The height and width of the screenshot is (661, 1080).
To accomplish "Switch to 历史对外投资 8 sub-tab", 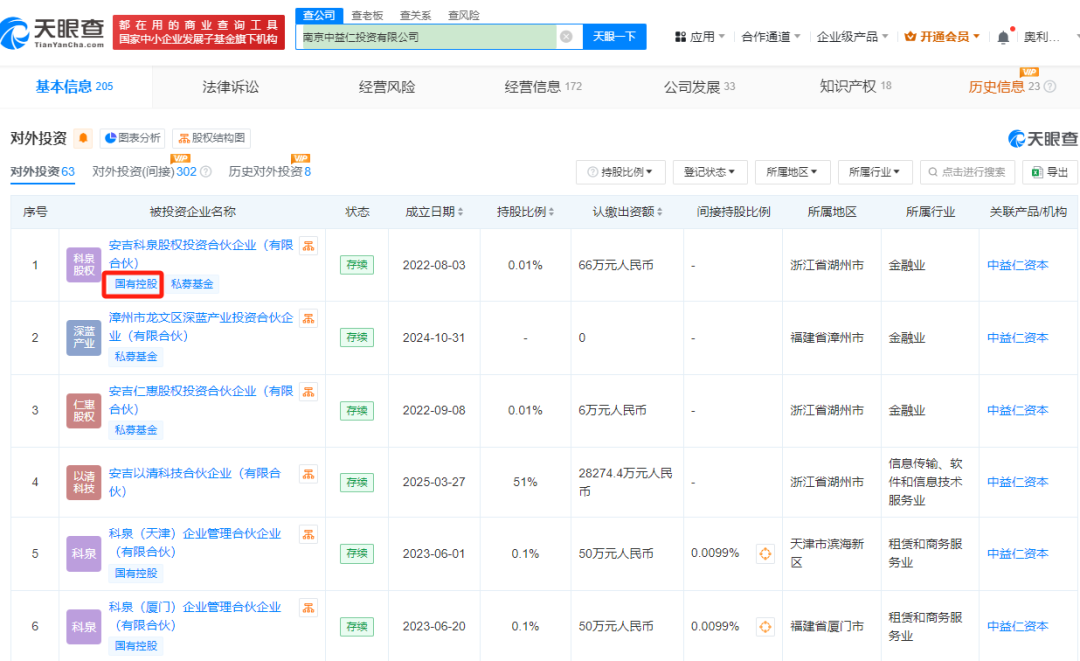I will tap(269, 171).
